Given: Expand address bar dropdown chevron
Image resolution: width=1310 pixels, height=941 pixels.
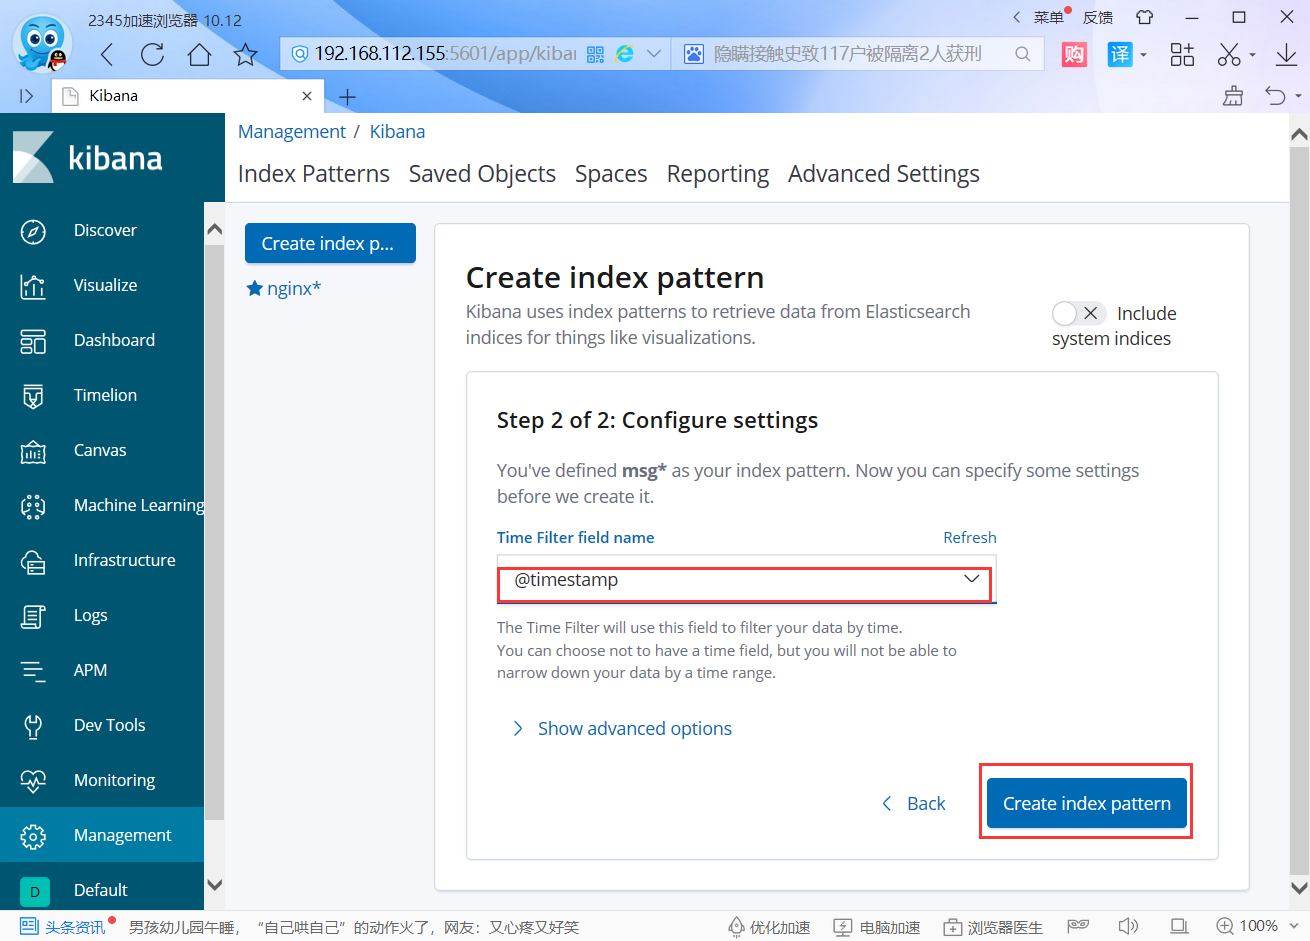Looking at the screenshot, I should [x=654, y=54].
